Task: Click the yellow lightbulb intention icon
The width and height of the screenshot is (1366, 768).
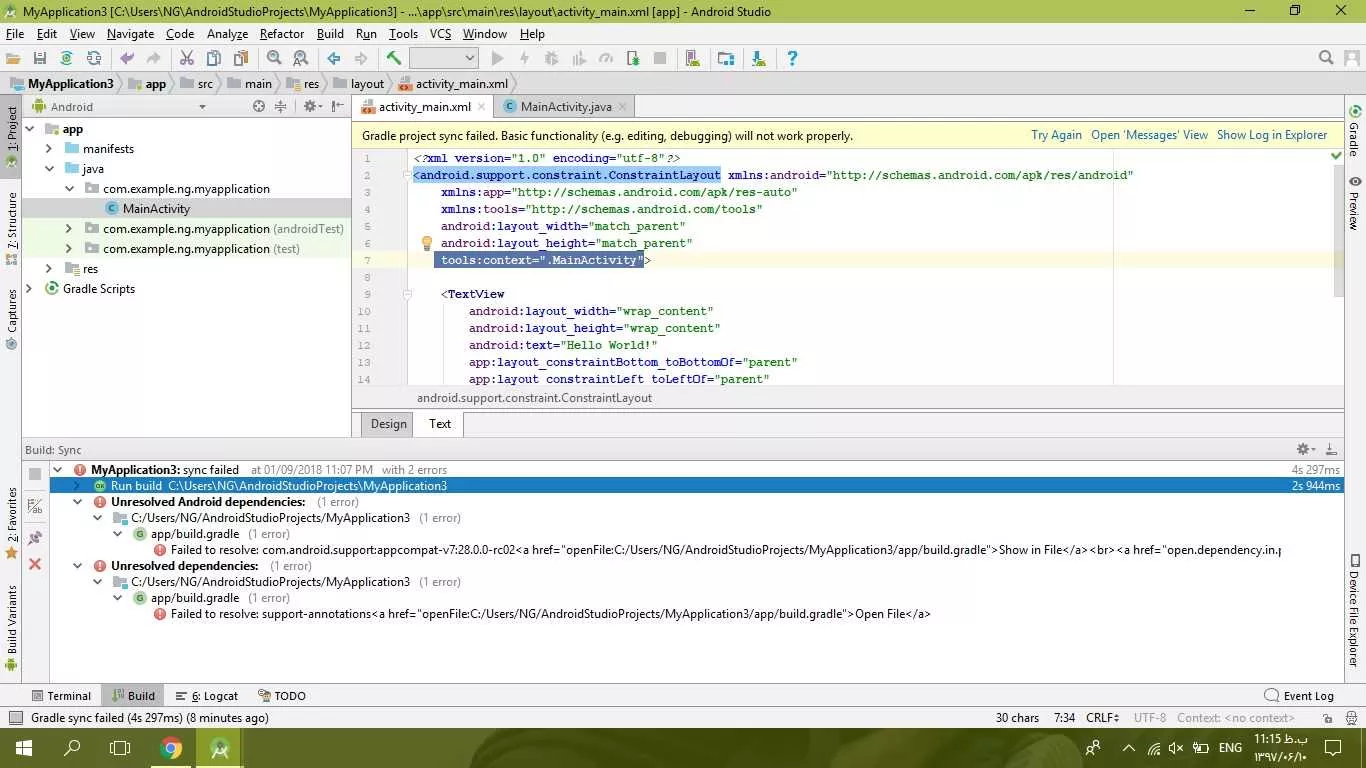Action: pyautogui.click(x=426, y=243)
